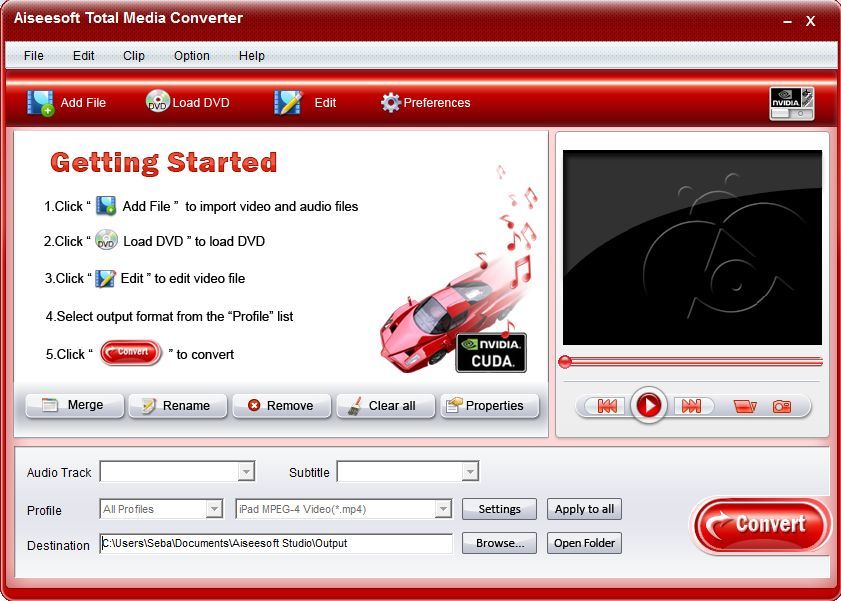The height and width of the screenshot is (601, 841).
Task: Open the File menu
Action: pos(33,56)
